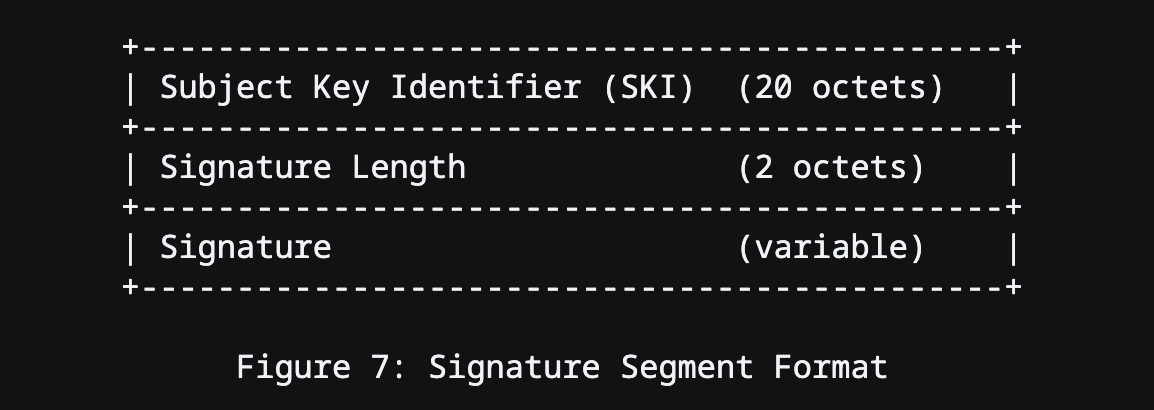Click the '(variable)' size label
The height and width of the screenshot is (410, 1154).
click(831, 247)
